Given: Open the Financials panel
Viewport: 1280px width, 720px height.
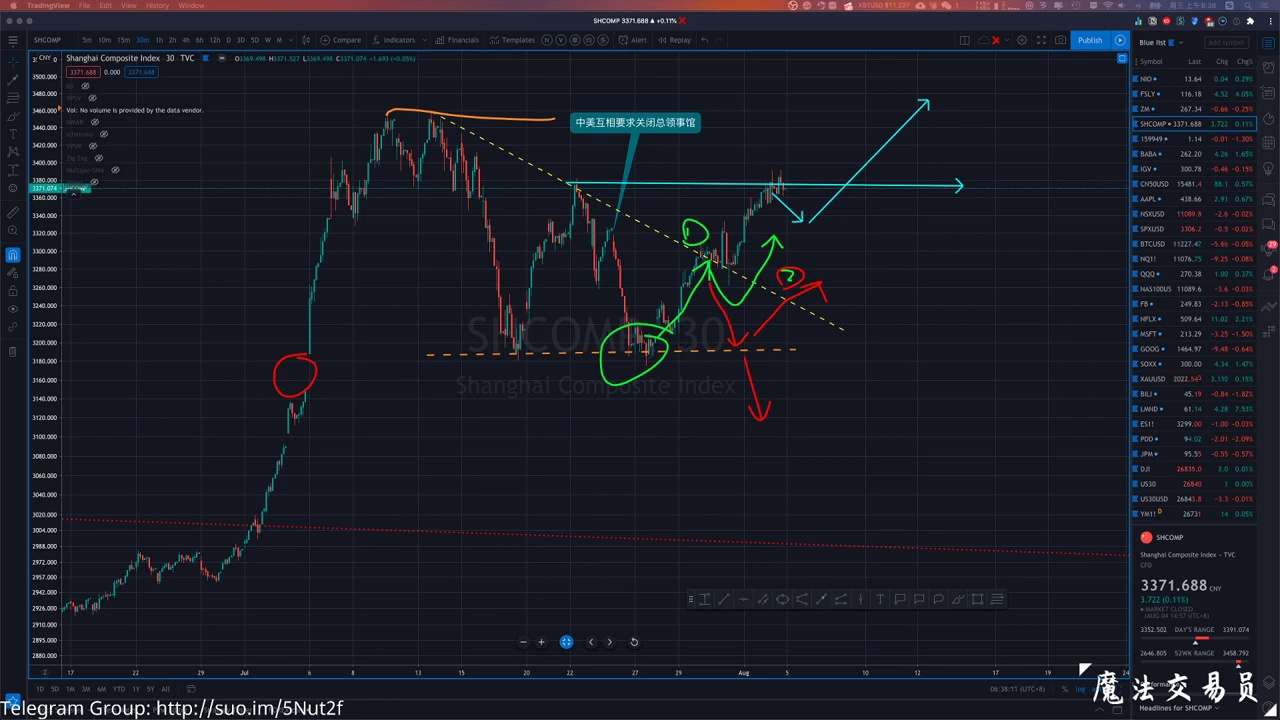Looking at the screenshot, I should pyautogui.click(x=457, y=40).
